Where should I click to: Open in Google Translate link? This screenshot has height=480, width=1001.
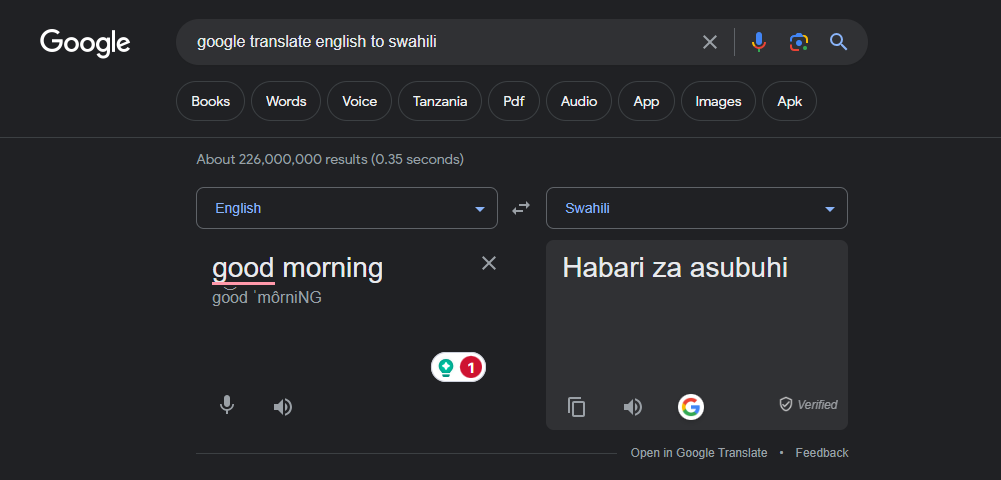(699, 453)
